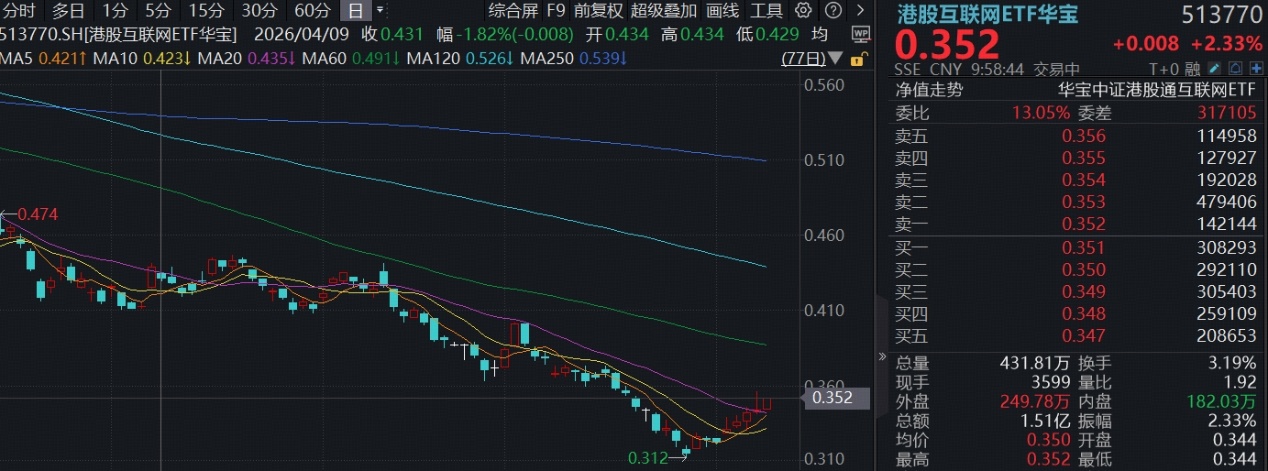Click the pencil note icon beside 融

coord(1215,69)
